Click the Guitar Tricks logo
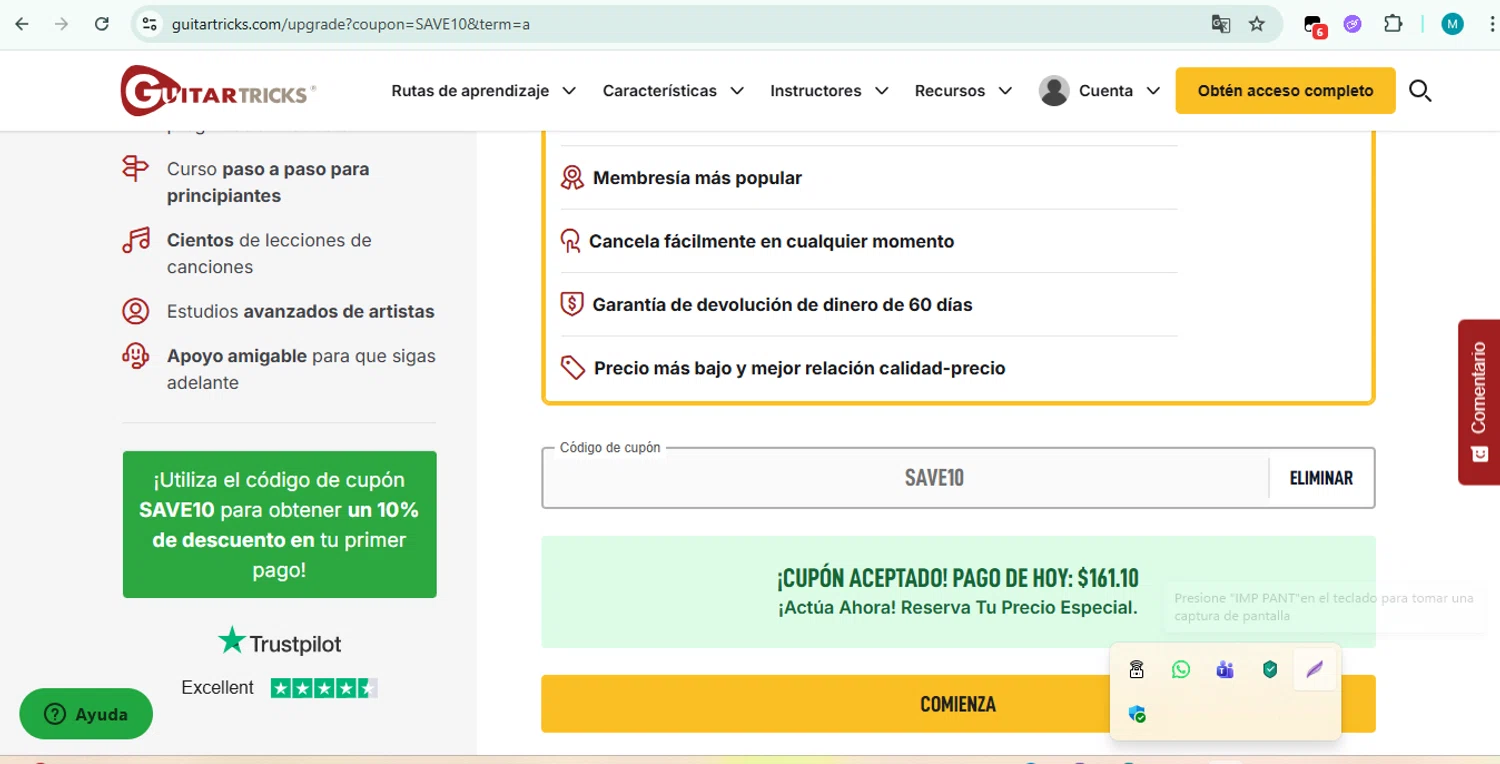The image size is (1500, 764). point(217,91)
